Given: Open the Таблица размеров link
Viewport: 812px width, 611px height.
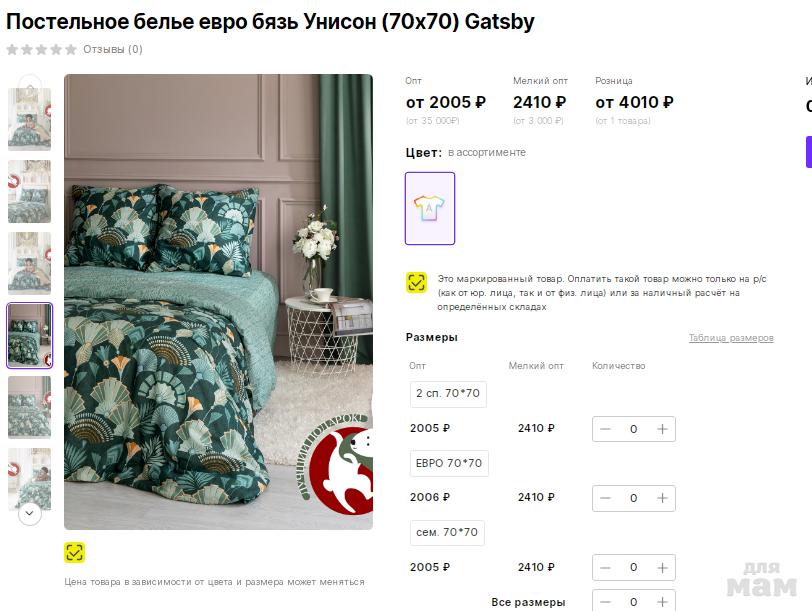Looking at the screenshot, I should point(731,338).
